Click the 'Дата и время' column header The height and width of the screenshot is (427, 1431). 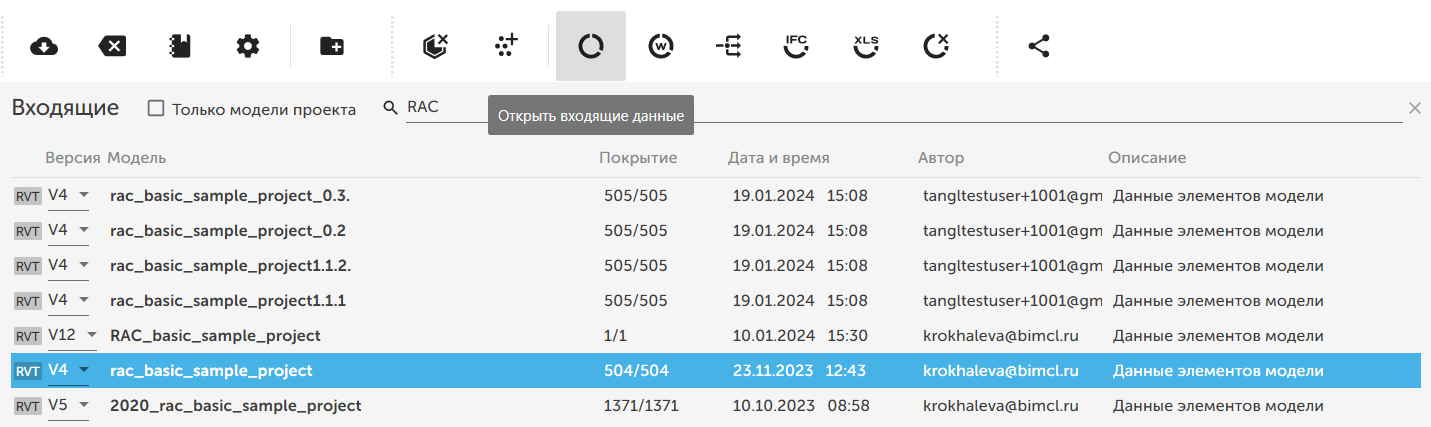(x=778, y=158)
